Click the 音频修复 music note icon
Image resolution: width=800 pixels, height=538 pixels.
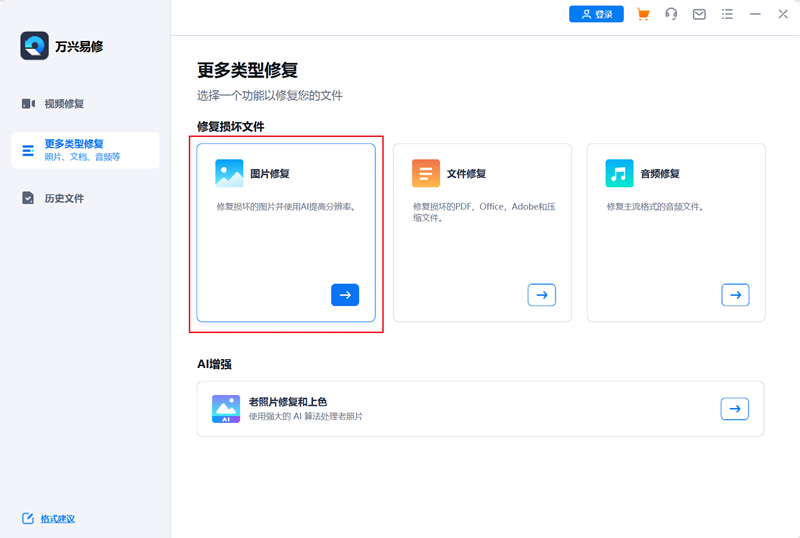tap(619, 173)
